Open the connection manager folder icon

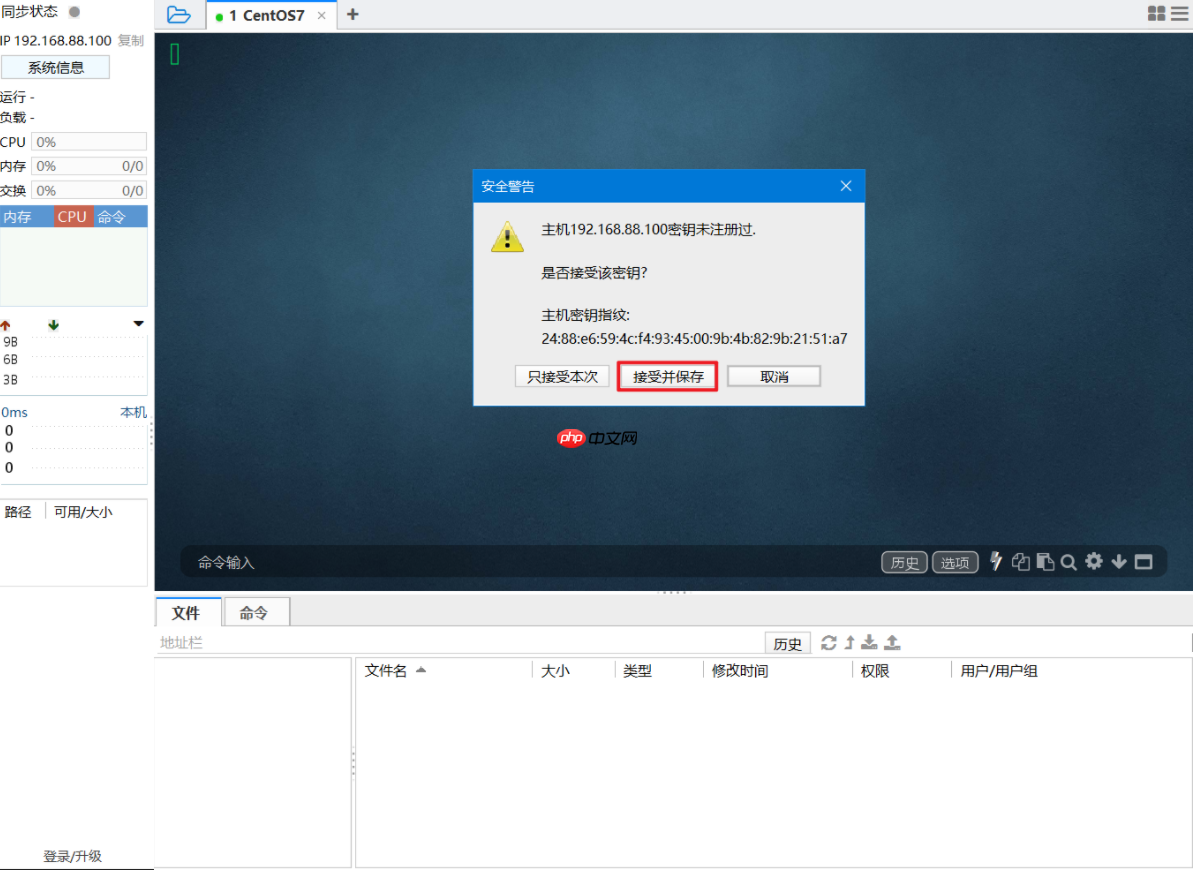(179, 15)
